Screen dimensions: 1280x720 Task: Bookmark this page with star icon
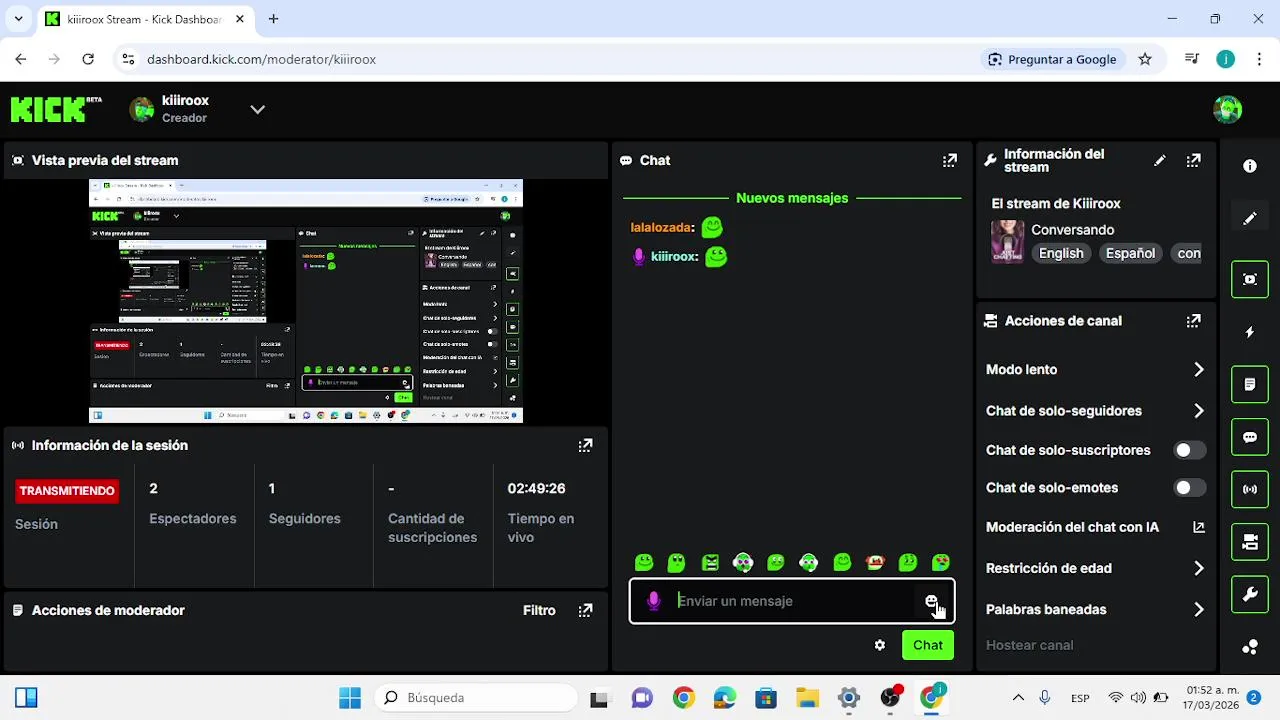tap(1145, 59)
